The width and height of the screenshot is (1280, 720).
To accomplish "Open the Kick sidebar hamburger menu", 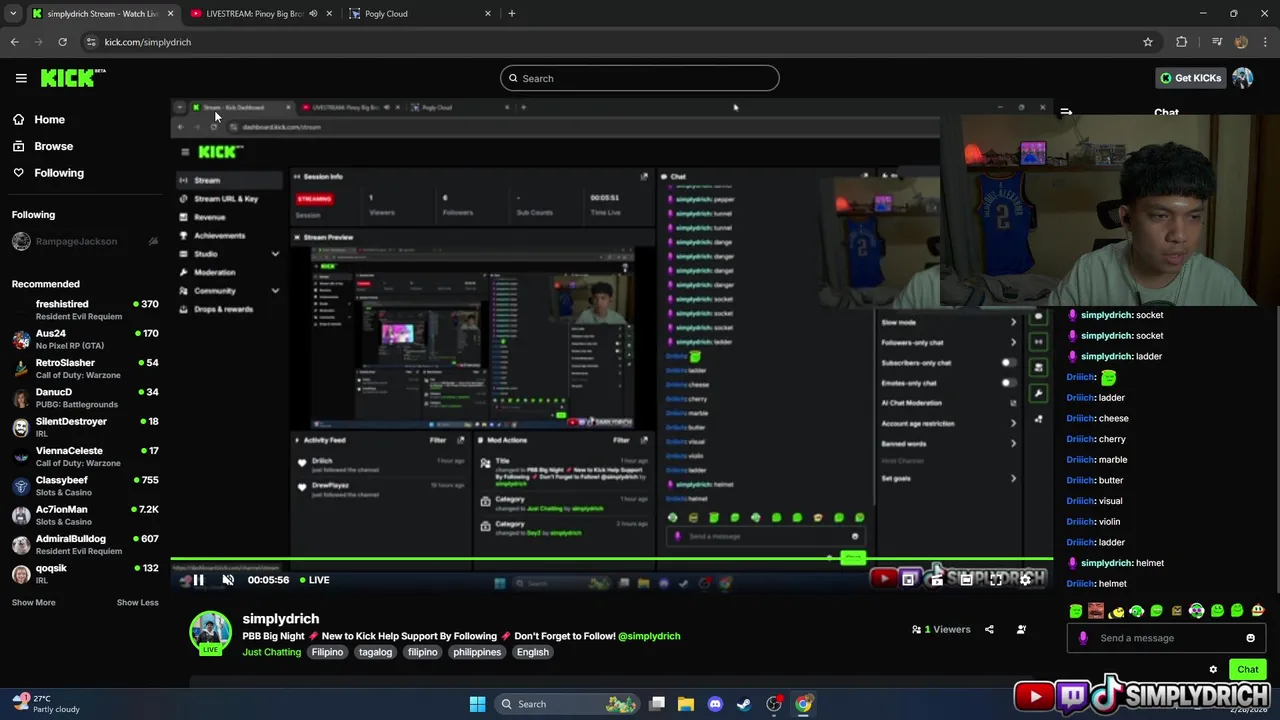I will 21,78.
